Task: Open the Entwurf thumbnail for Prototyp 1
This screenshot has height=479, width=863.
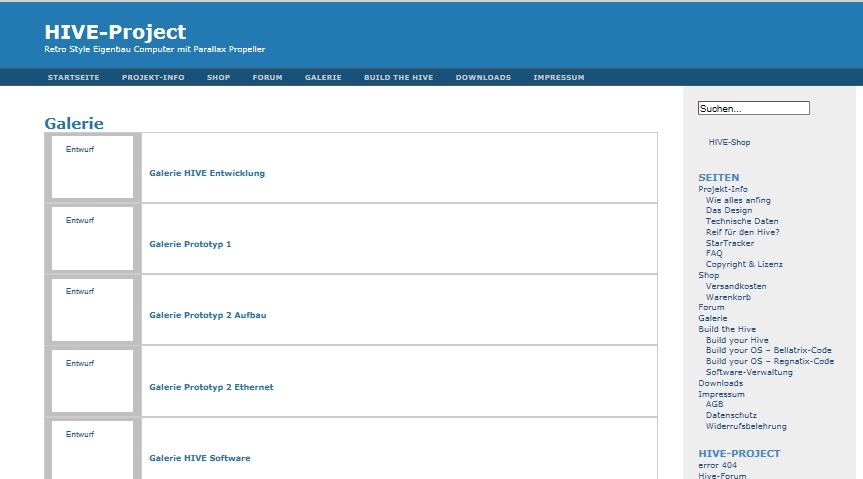Action: point(92,238)
